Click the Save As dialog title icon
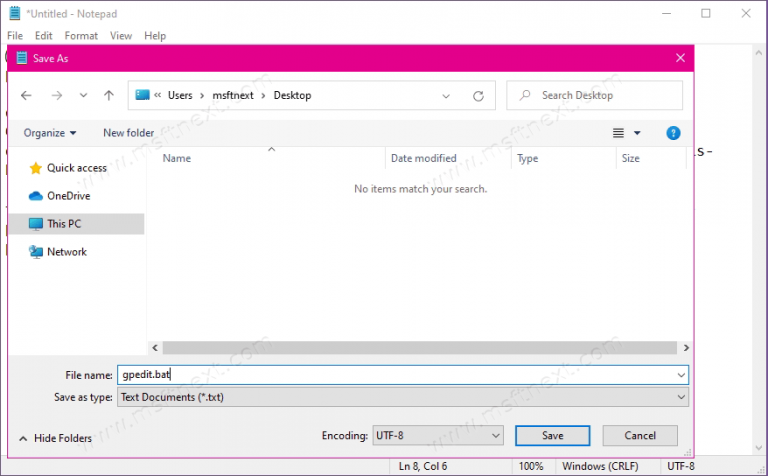Image resolution: width=768 pixels, height=476 pixels. point(22,58)
